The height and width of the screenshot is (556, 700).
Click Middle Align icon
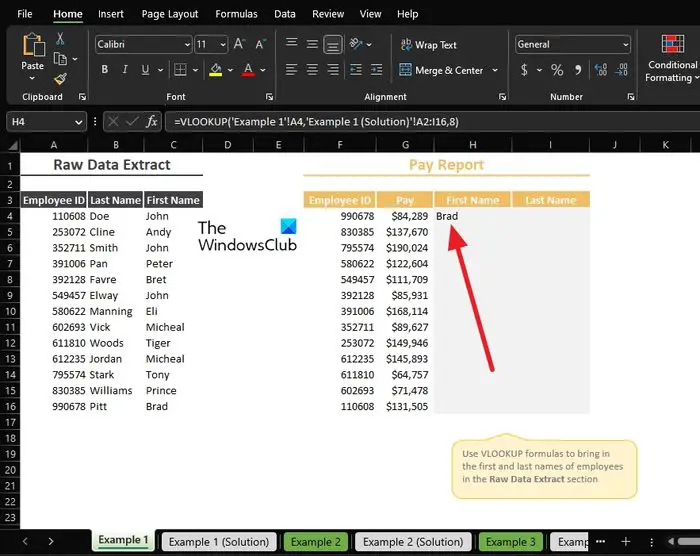click(312, 44)
